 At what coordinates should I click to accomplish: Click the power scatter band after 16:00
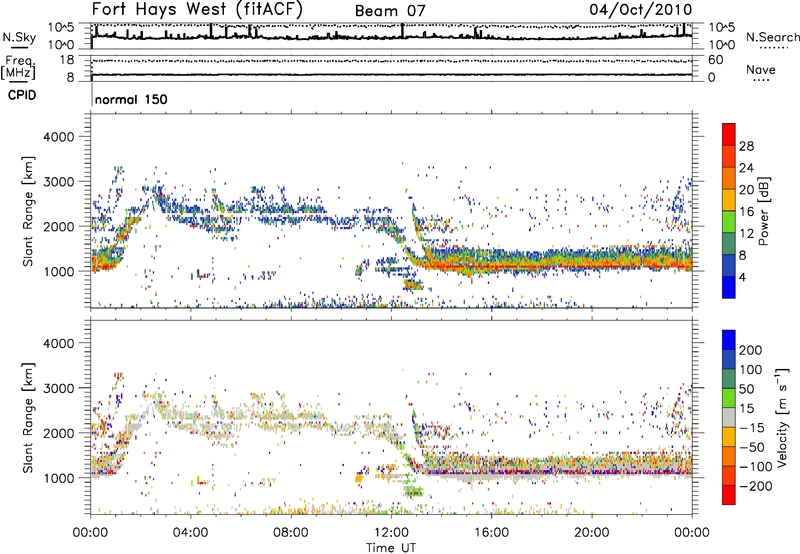pyautogui.click(x=592, y=260)
